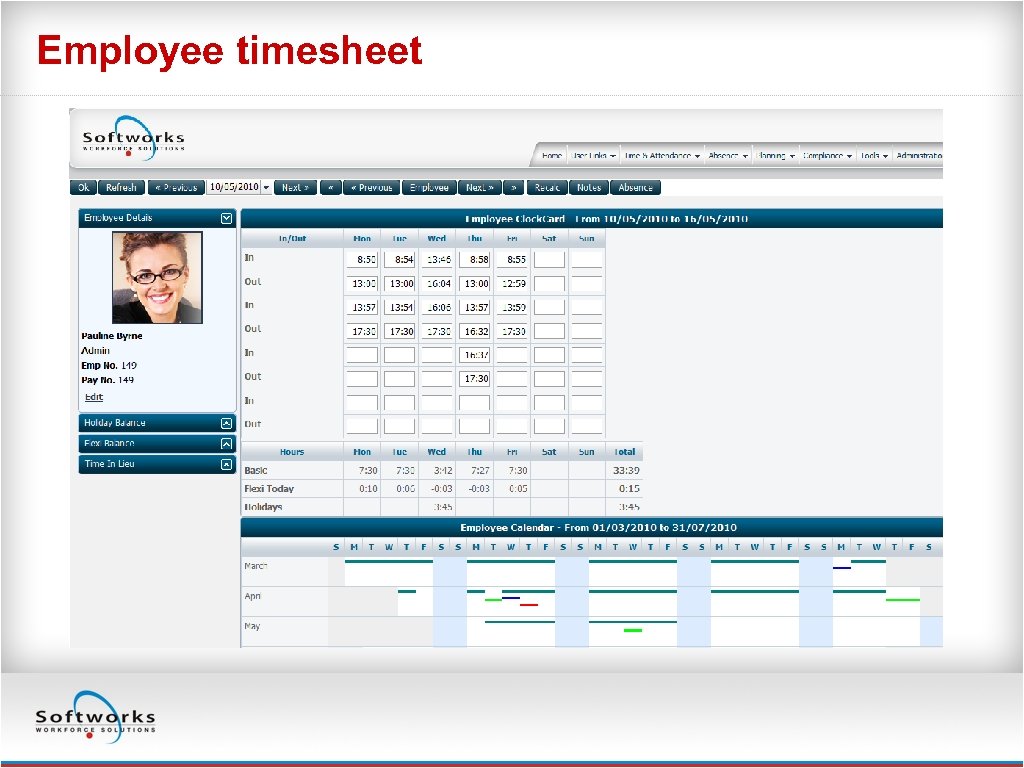Click the Ok button
This screenshot has width=1024, height=768.
click(x=83, y=187)
